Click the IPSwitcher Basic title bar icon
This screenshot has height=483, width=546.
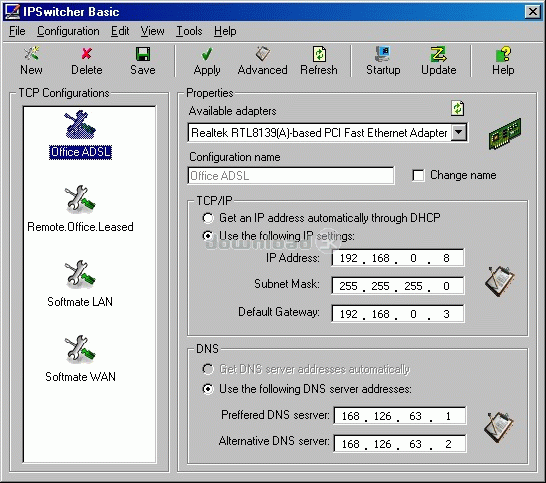(12, 12)
